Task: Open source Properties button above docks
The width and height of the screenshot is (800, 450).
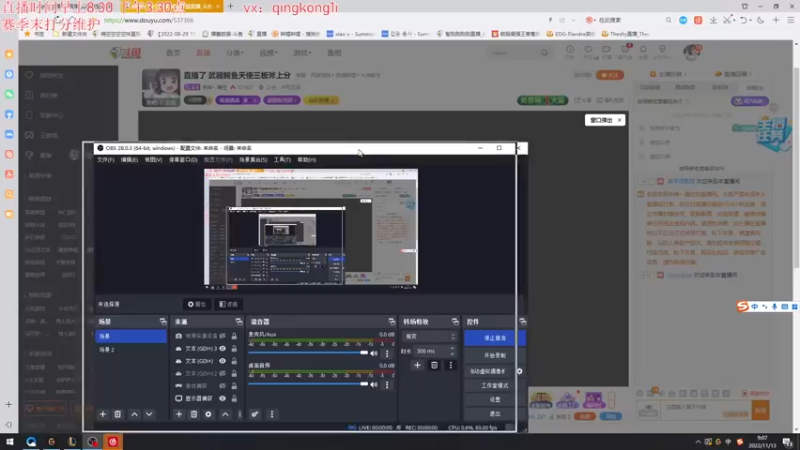Action: [x=196, y=304]
